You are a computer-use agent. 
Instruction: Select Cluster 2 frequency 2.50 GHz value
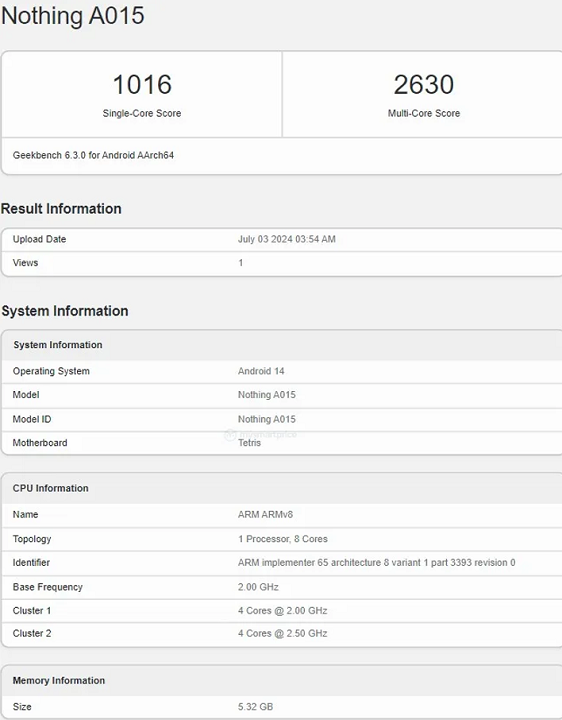(x=282, y=634)
